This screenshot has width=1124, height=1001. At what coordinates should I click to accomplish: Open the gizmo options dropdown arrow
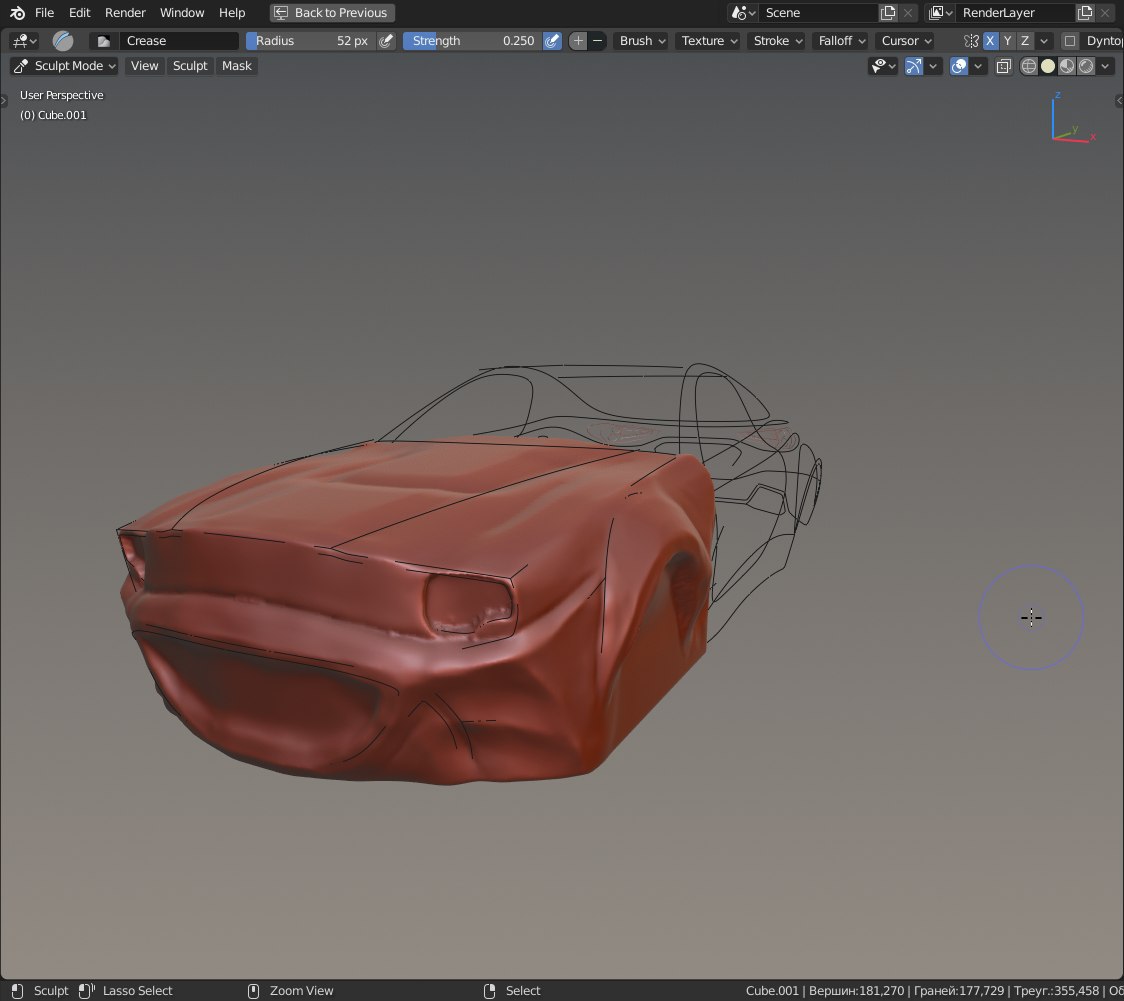click(933, 67)
